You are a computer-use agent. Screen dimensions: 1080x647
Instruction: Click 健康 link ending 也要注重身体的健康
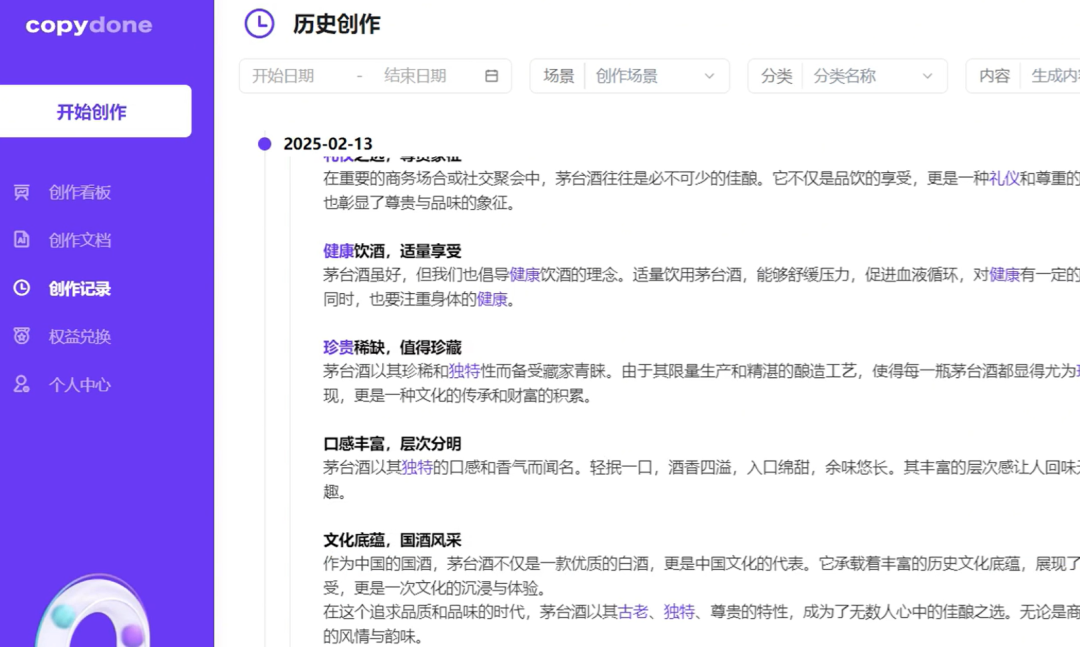[492, 299]
